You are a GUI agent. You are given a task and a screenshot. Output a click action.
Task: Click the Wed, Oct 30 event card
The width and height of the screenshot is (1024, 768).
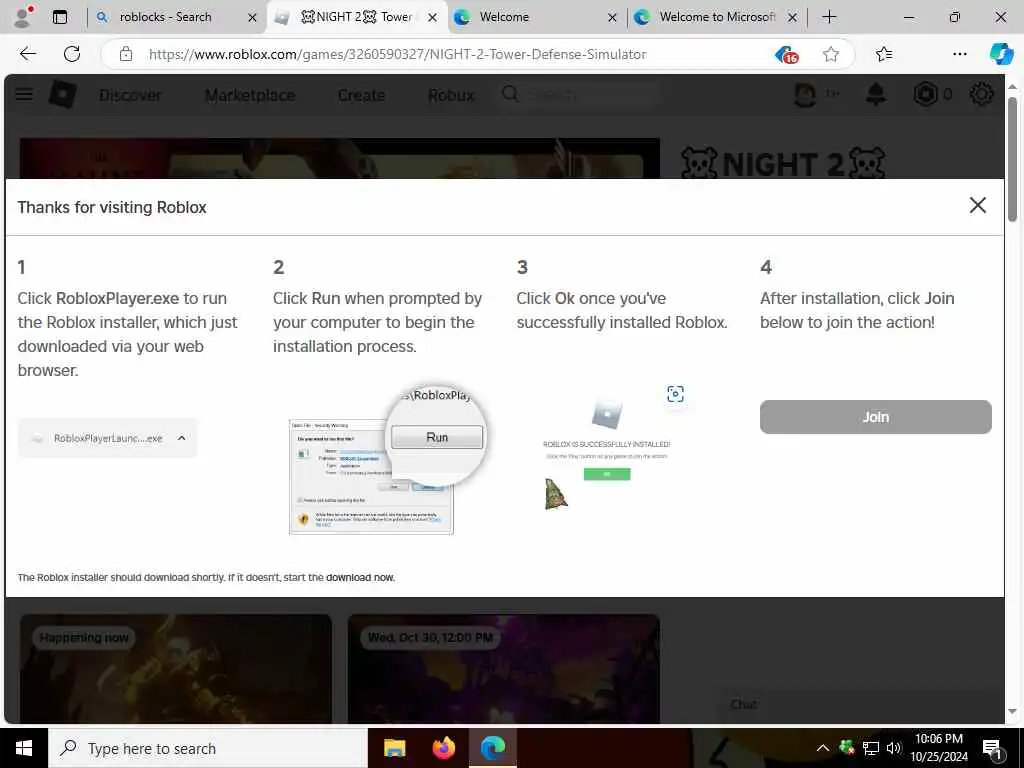[504, 668]
